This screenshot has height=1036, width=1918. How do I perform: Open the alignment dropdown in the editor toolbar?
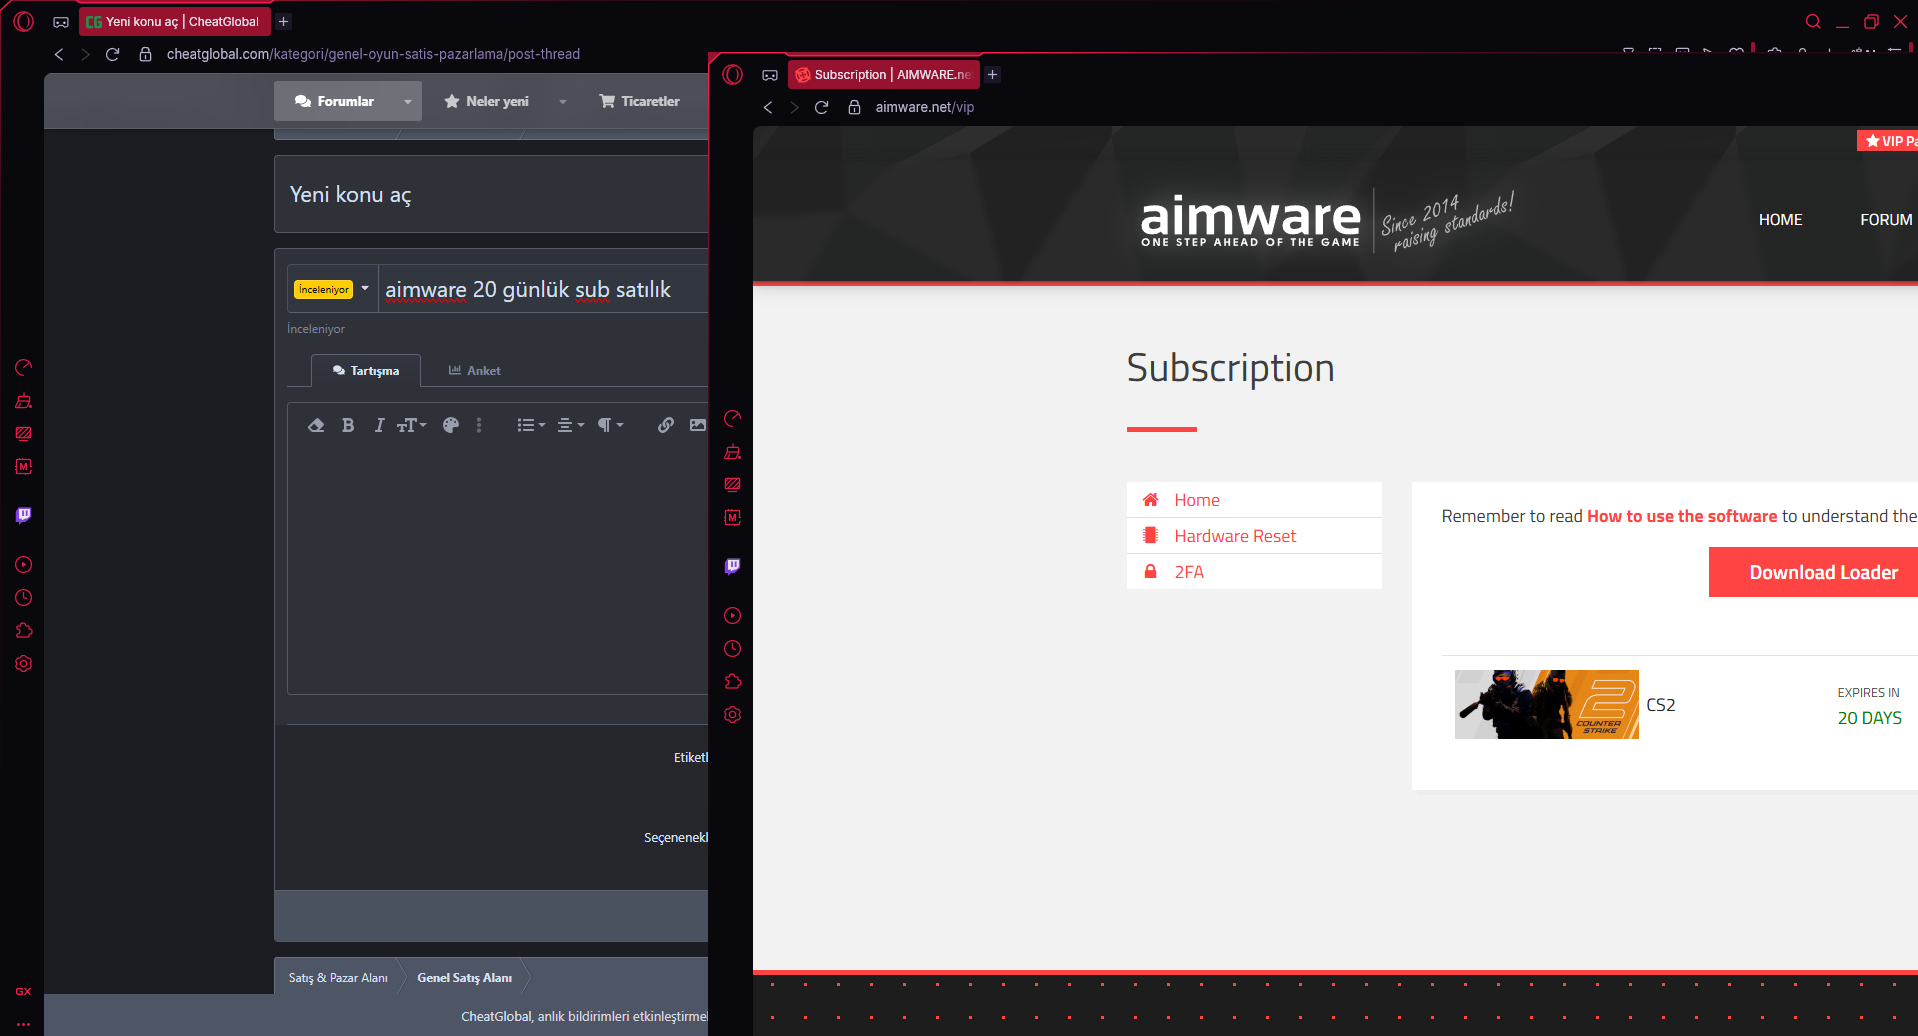pyautogui.click(x=571, y=425)
